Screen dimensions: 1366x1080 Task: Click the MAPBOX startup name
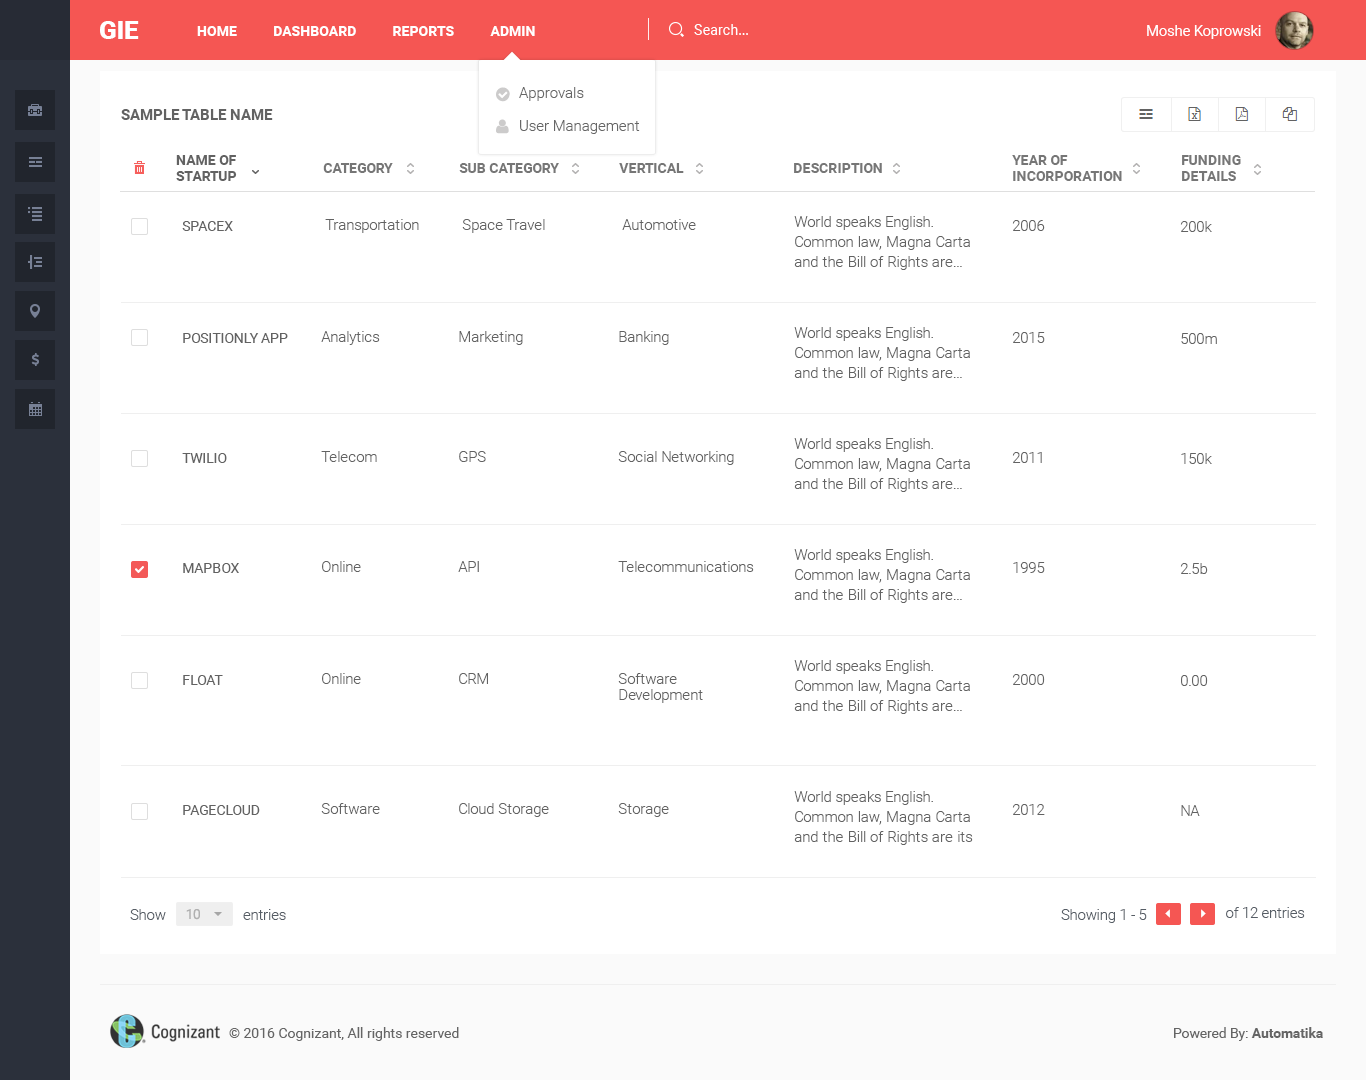pyautogui.click(x=210, y=568)
